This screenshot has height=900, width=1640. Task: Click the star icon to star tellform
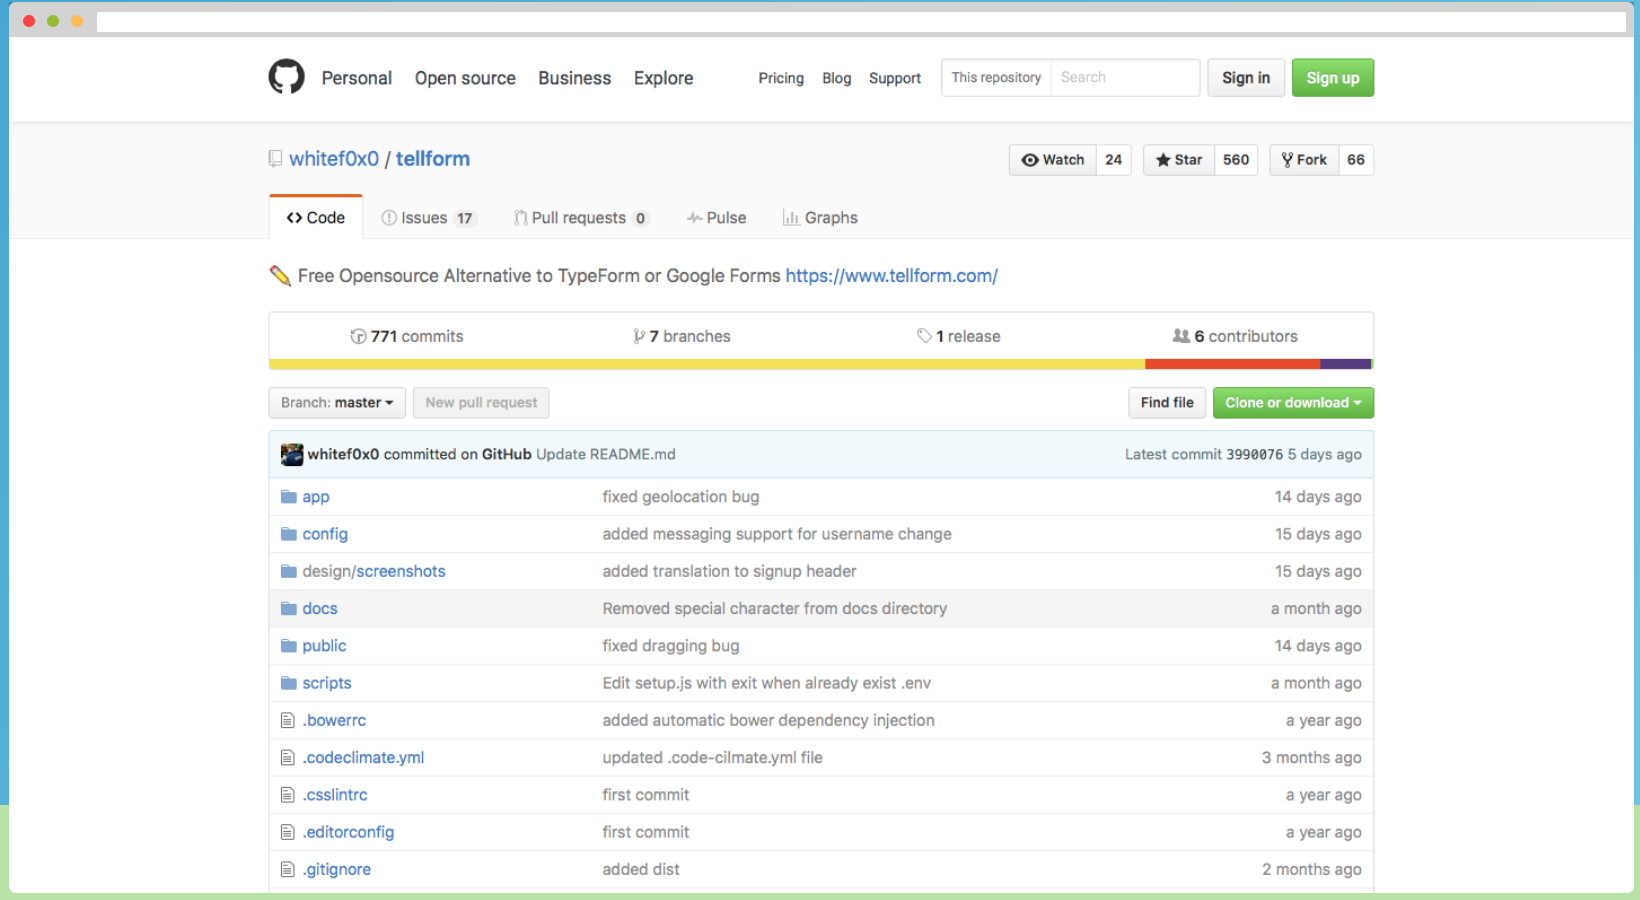coord(1163,159)
